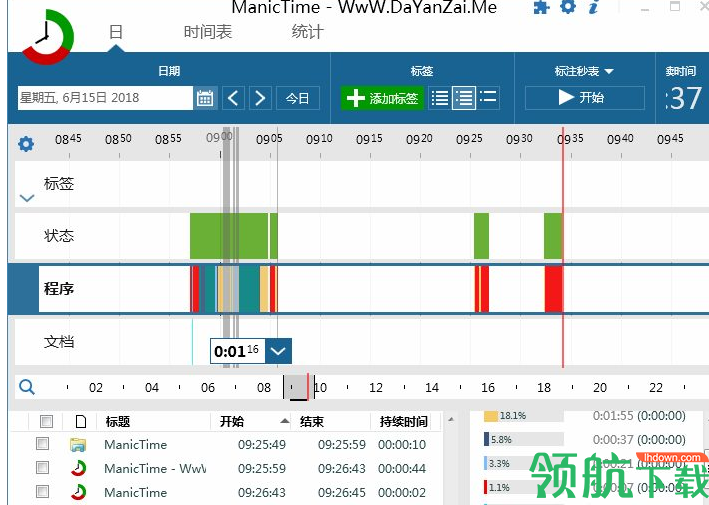
Task: Check the row starting 09:25:59
Action: pos(43,467)
